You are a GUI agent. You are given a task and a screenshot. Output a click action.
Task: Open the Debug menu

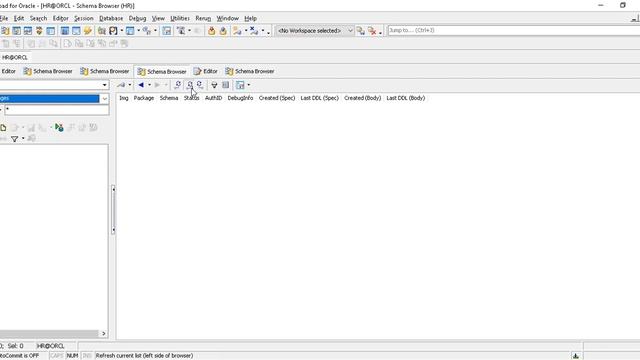tap(137, 18)
